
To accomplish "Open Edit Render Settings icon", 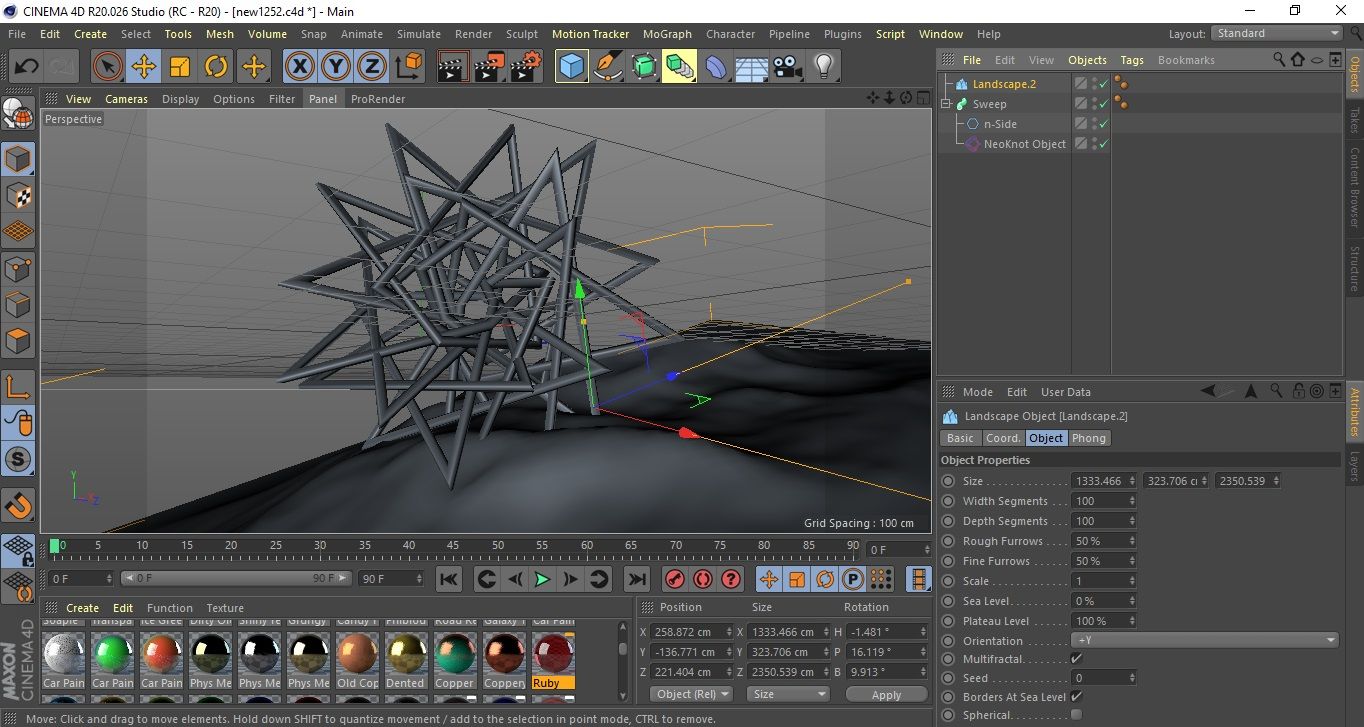I will coord(526,67).
